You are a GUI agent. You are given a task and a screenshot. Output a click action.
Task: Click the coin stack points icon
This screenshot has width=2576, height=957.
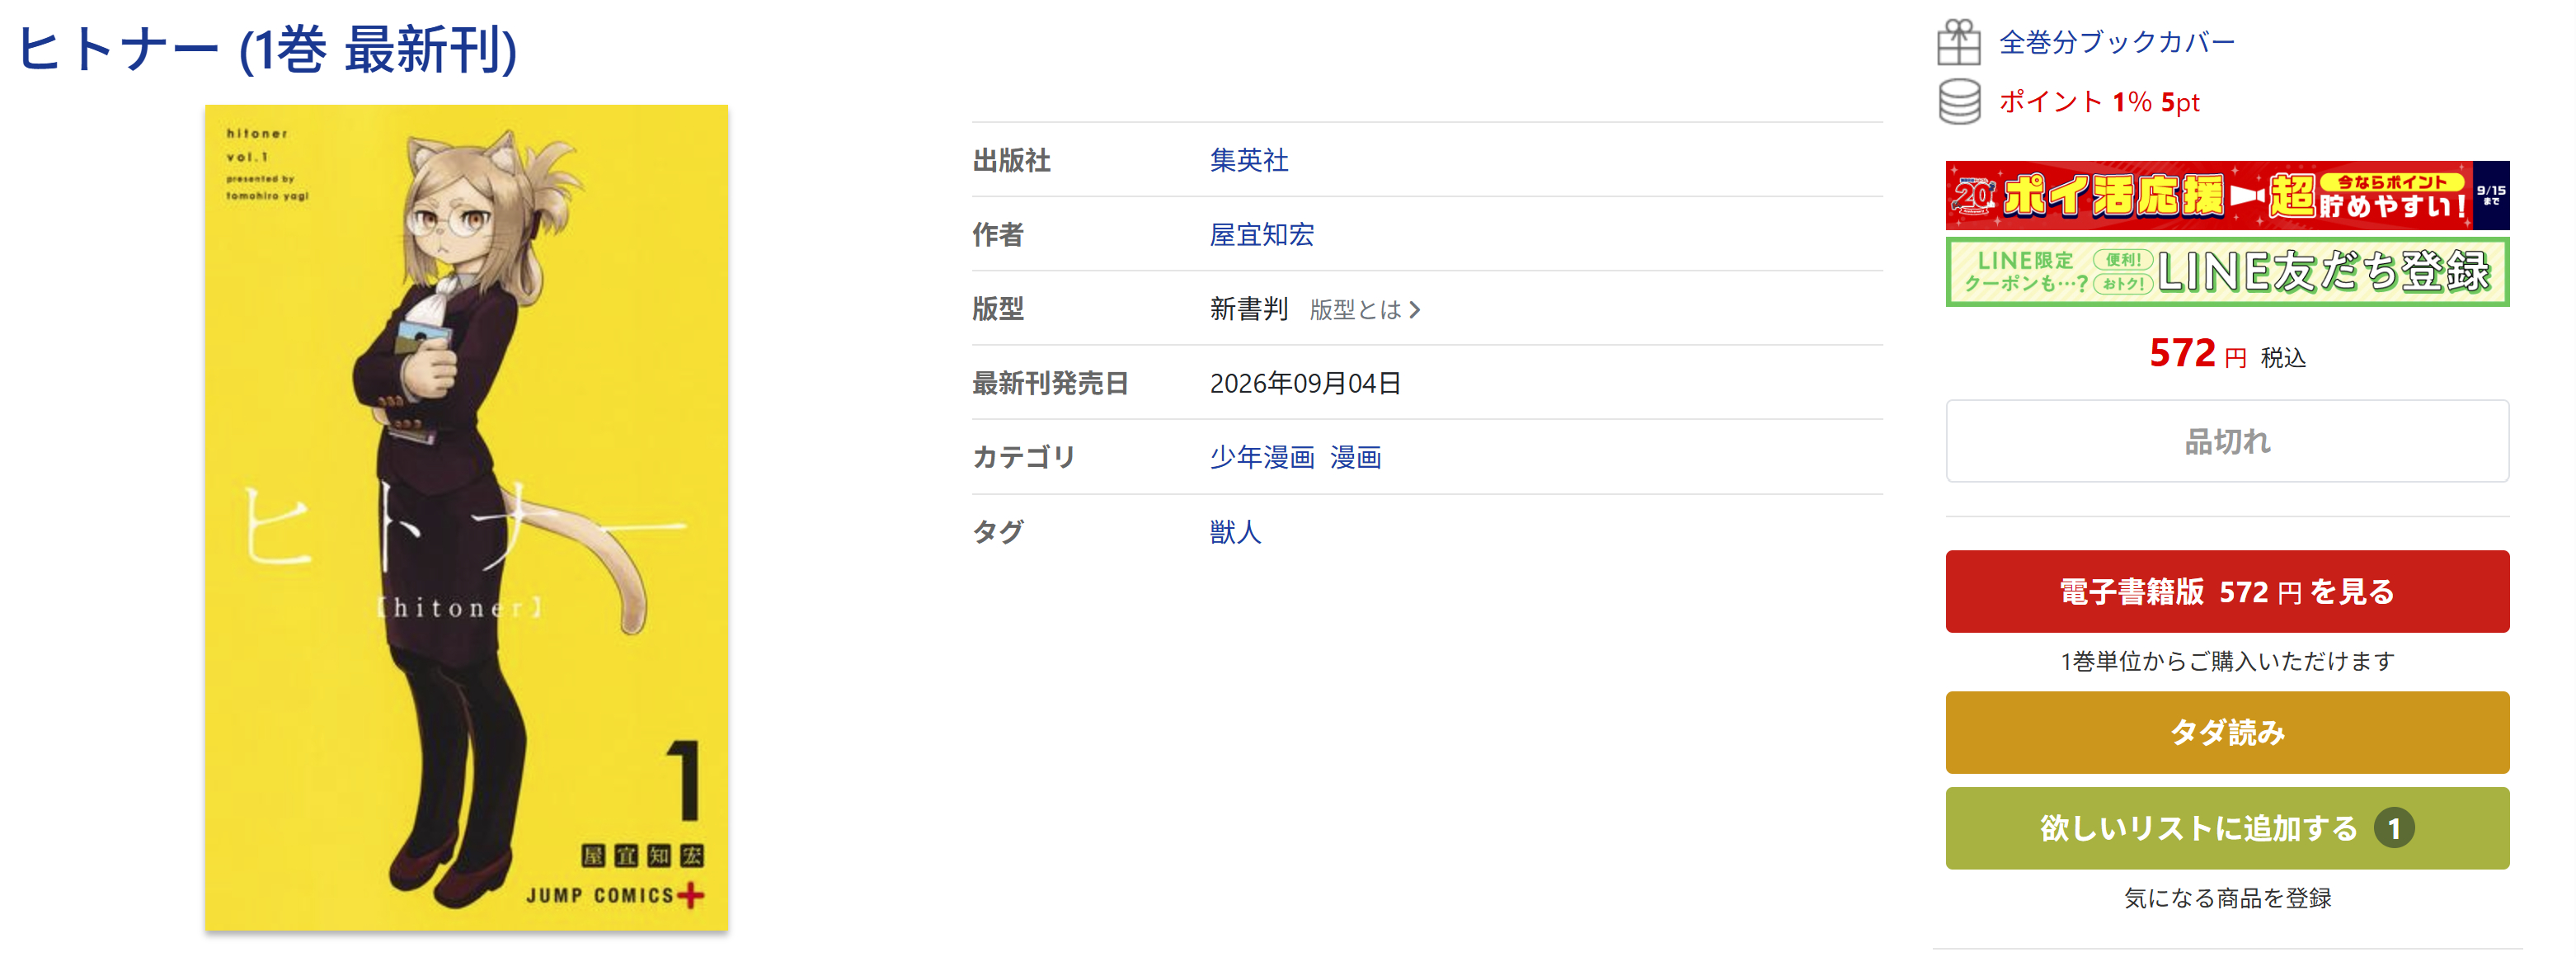point(1958,102)
